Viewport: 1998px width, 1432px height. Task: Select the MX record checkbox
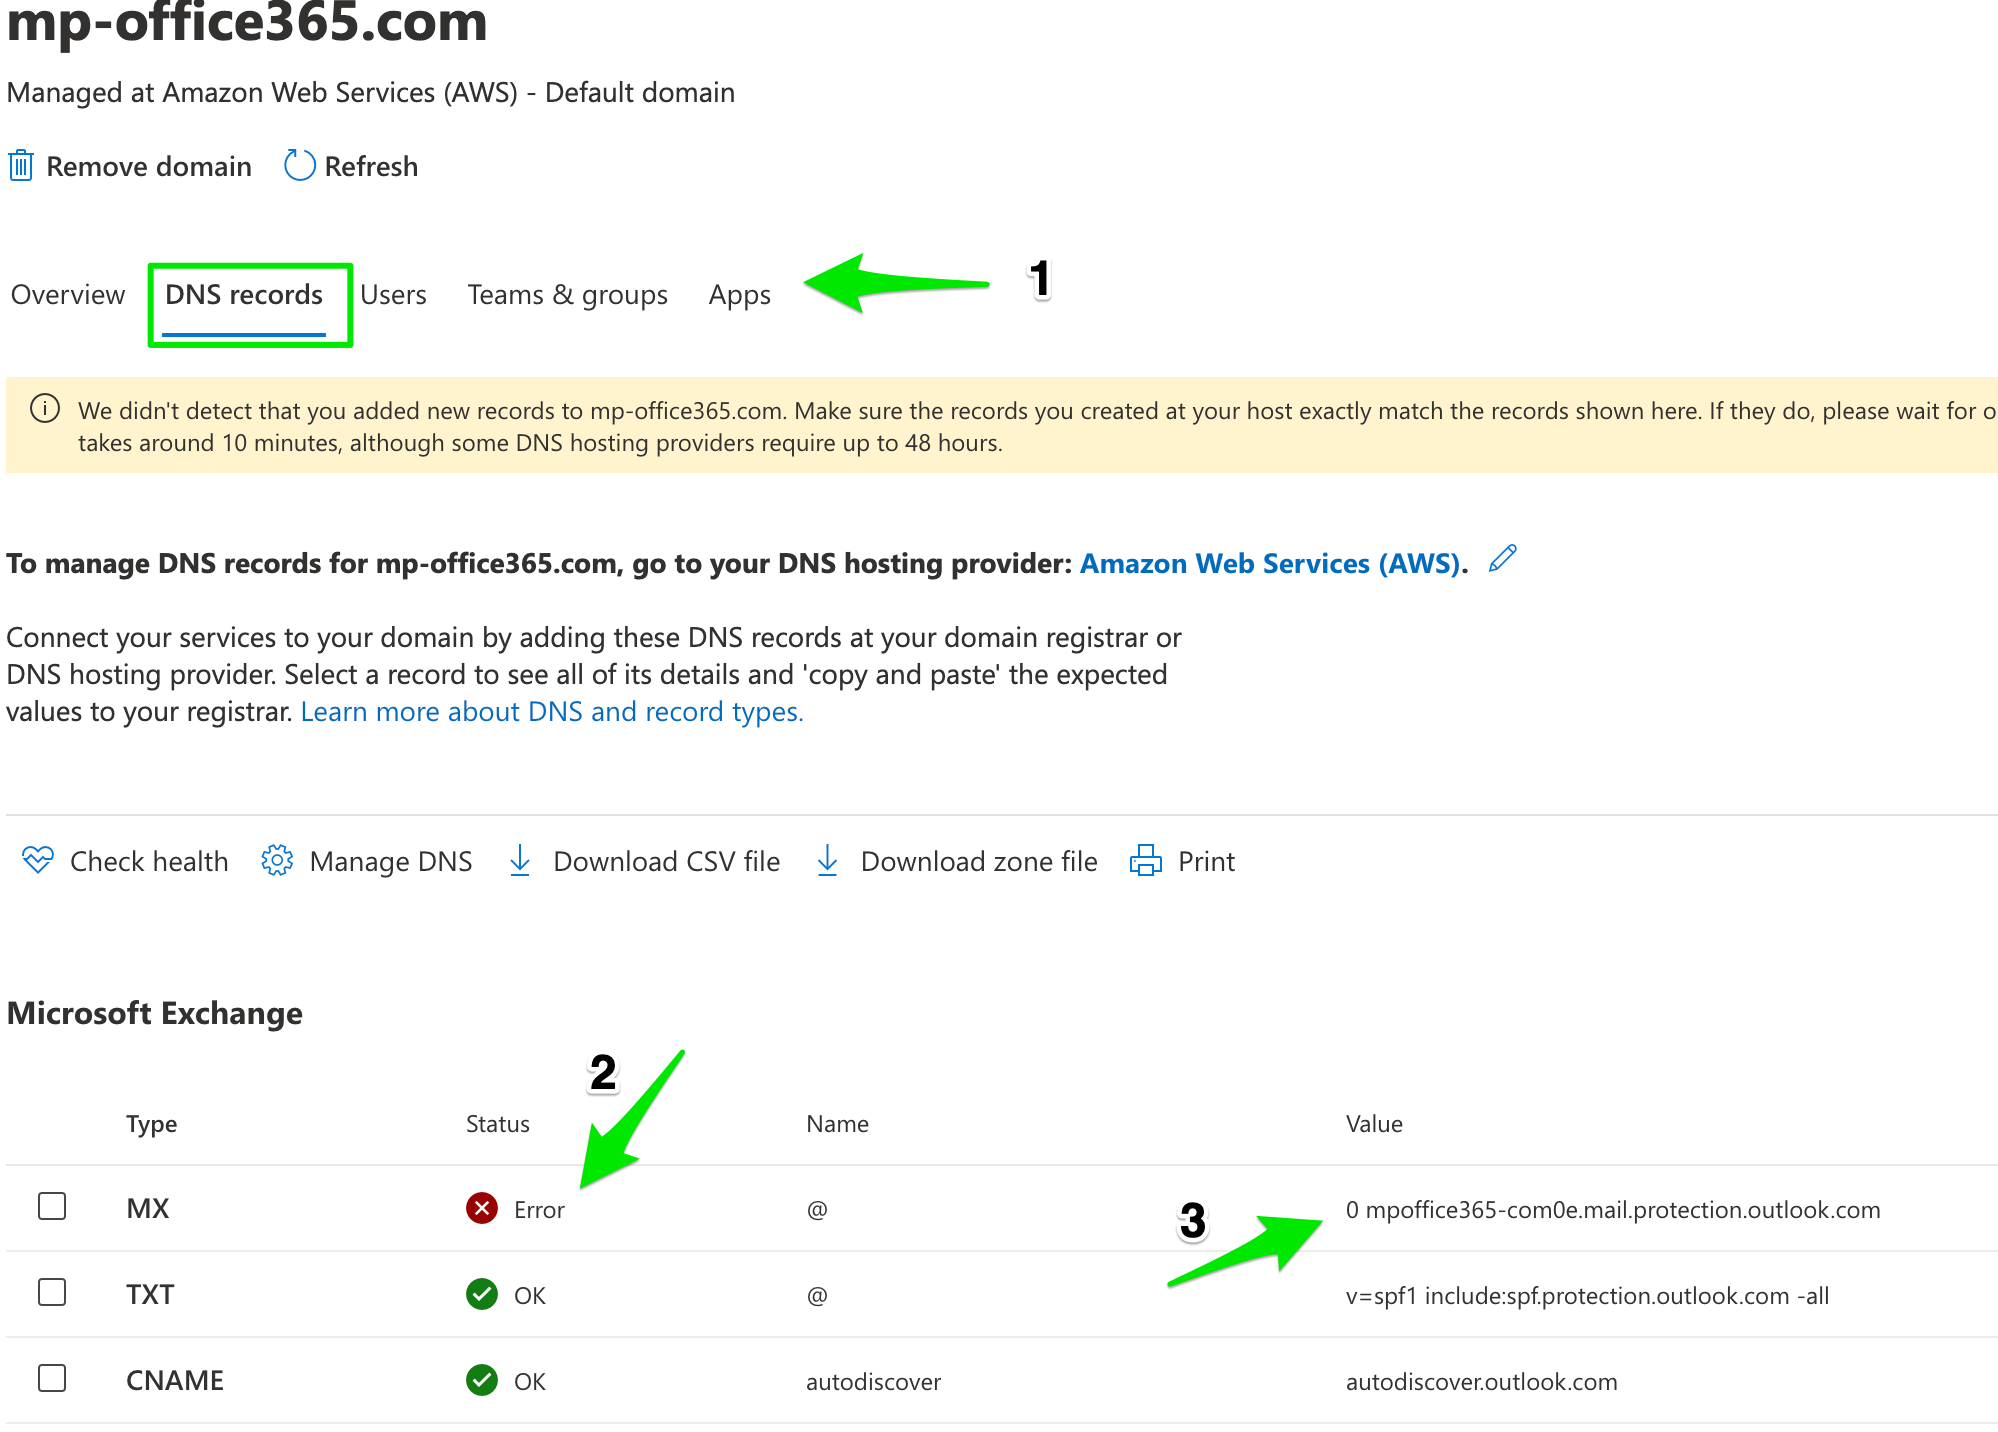click(52, 1206)
